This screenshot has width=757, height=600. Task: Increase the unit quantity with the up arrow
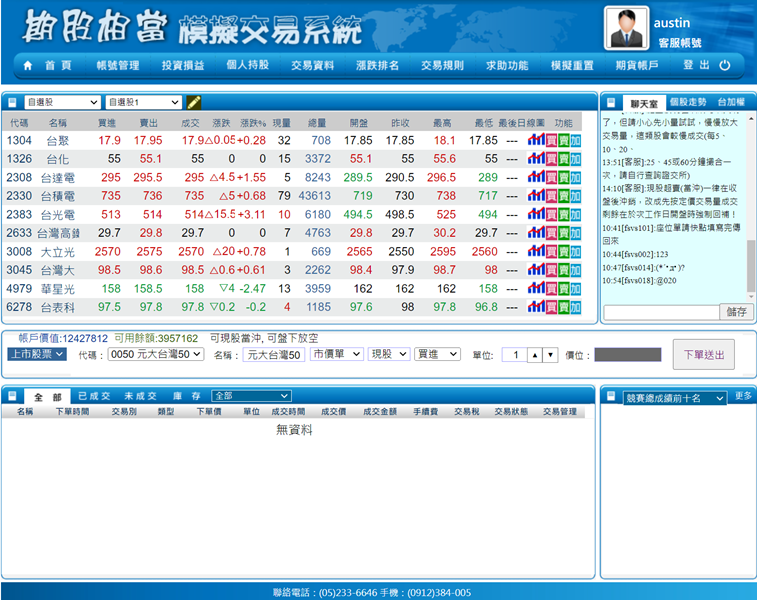[534, 355]
